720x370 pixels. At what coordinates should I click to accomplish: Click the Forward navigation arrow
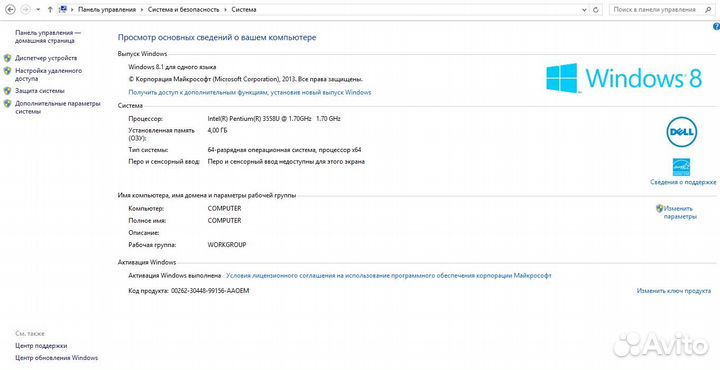(26, 10)
